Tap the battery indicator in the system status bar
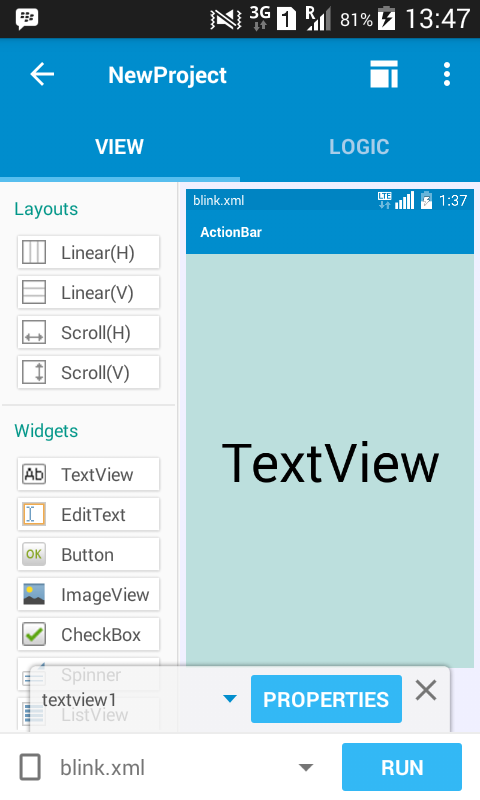Screen dimensions: 480x800 click(x=387, y=18)
